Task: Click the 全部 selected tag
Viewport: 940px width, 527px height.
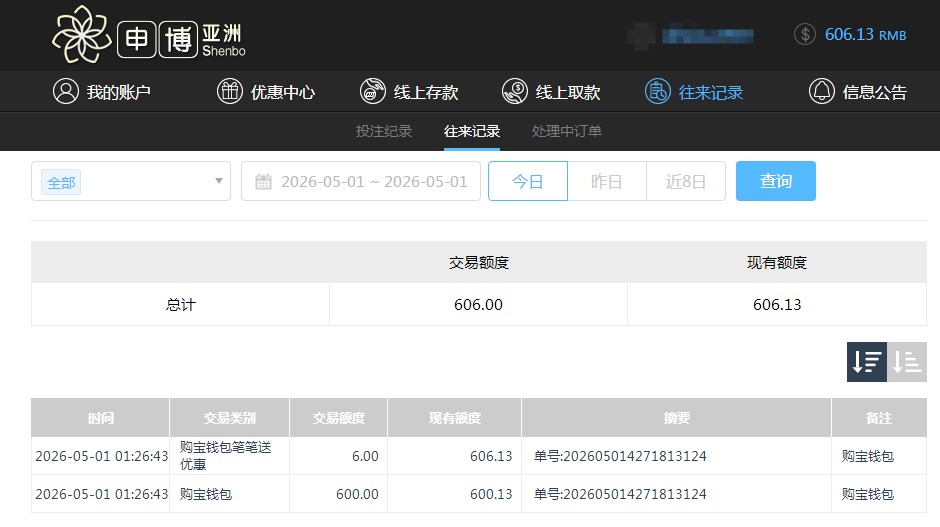Action: 61,182
